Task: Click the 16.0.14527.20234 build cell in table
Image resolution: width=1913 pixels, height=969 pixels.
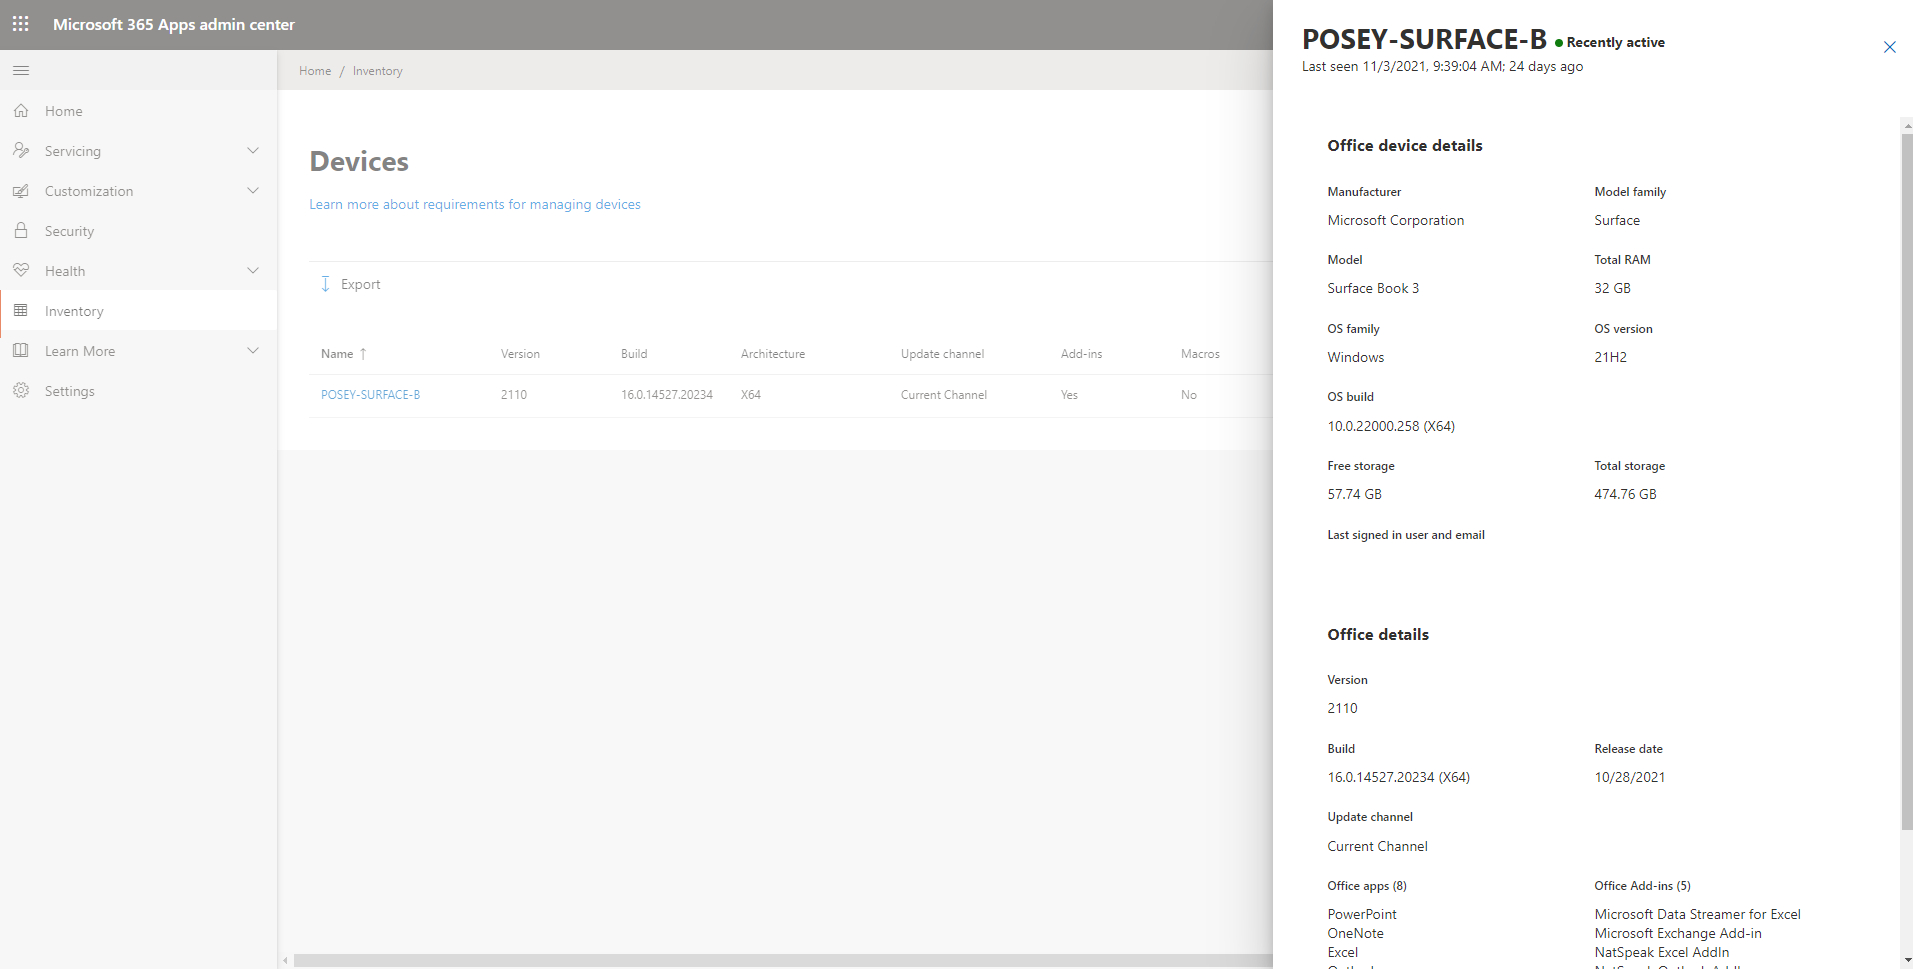Action: point(667,395)
